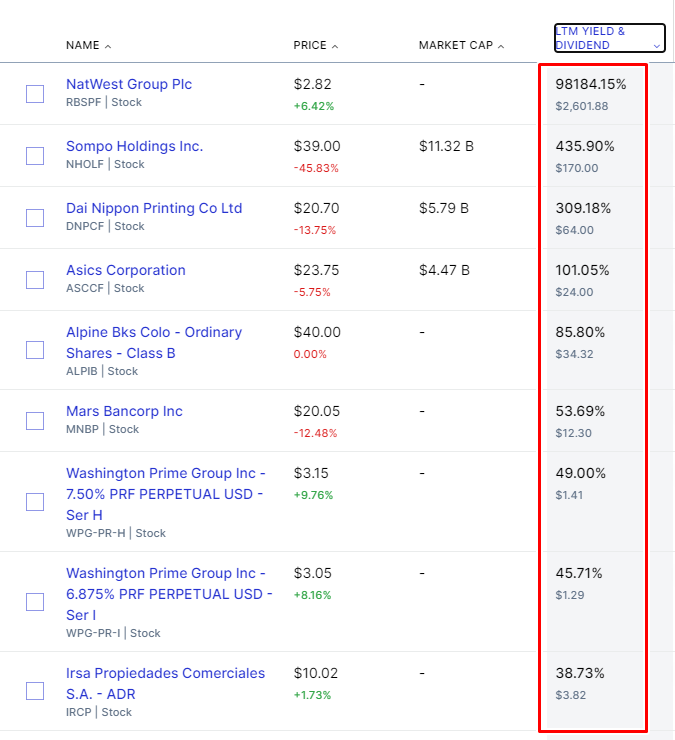675x740 pixels.
Task: Click the -13.75% price change
Action: pos(315,230)
